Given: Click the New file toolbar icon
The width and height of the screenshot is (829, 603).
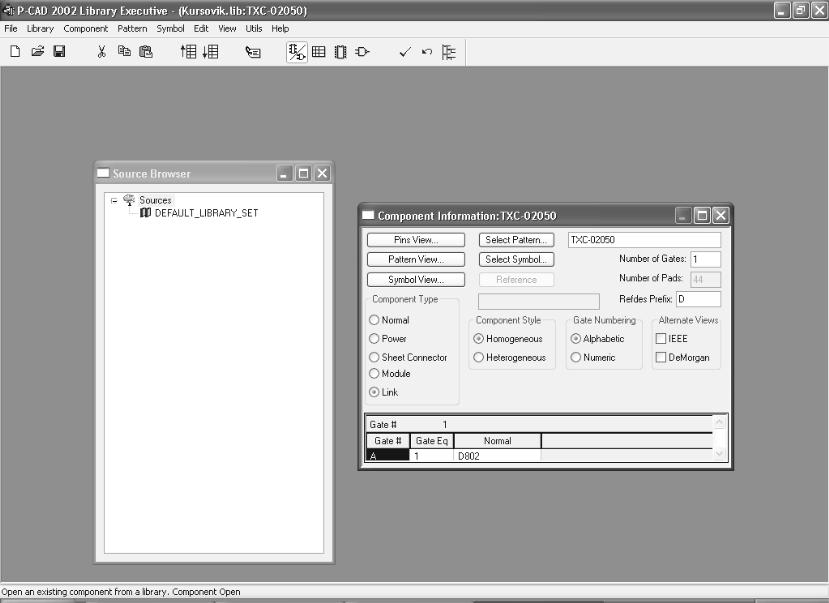Looking at the screenshot, I should (x=15, y=51).
